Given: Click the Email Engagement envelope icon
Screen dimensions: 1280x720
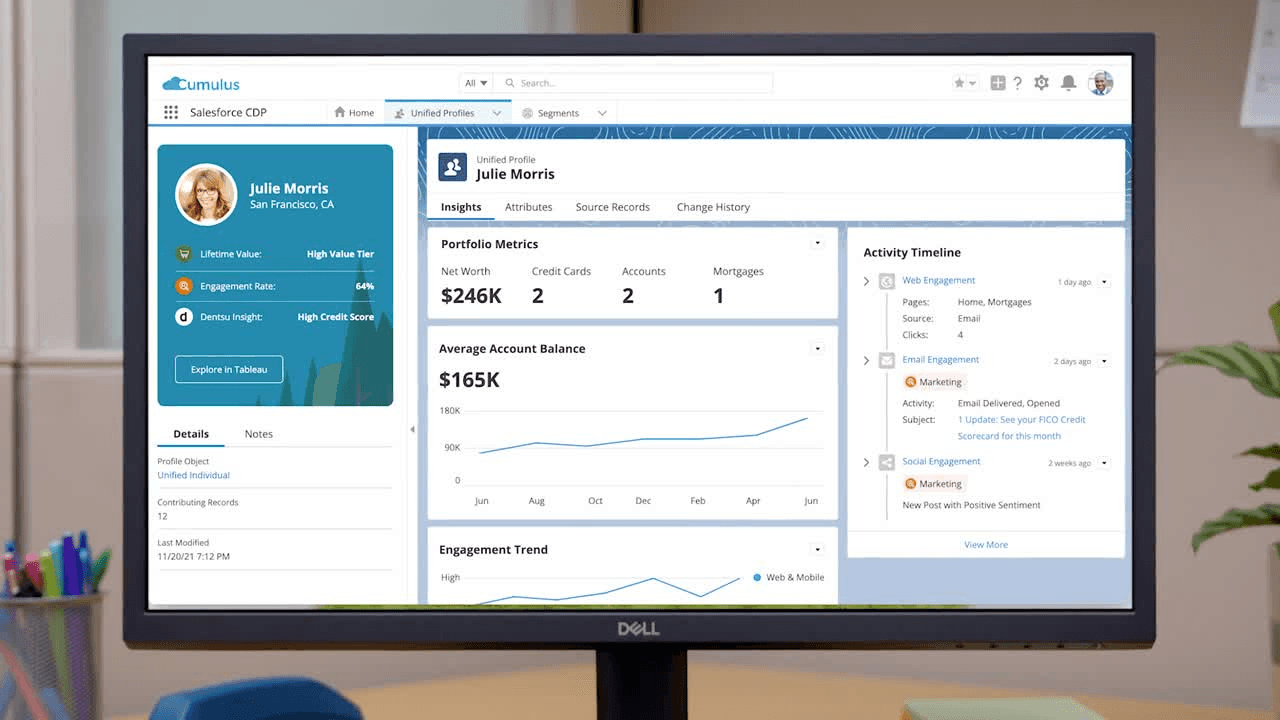Looking at the screenshot, I should click(886, 360).
